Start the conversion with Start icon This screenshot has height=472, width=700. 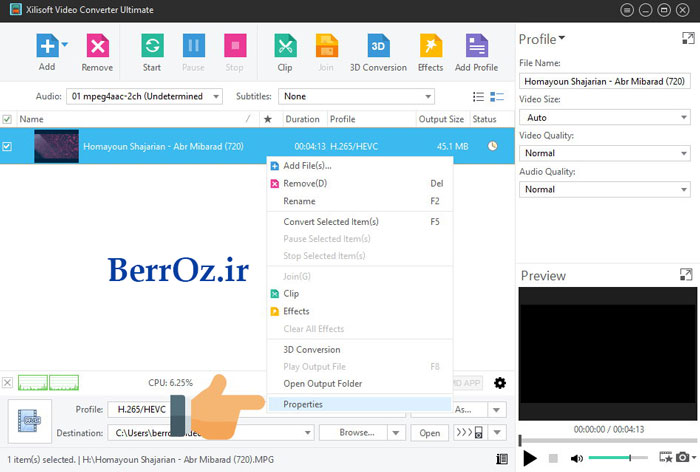click(x=152, y=47)
